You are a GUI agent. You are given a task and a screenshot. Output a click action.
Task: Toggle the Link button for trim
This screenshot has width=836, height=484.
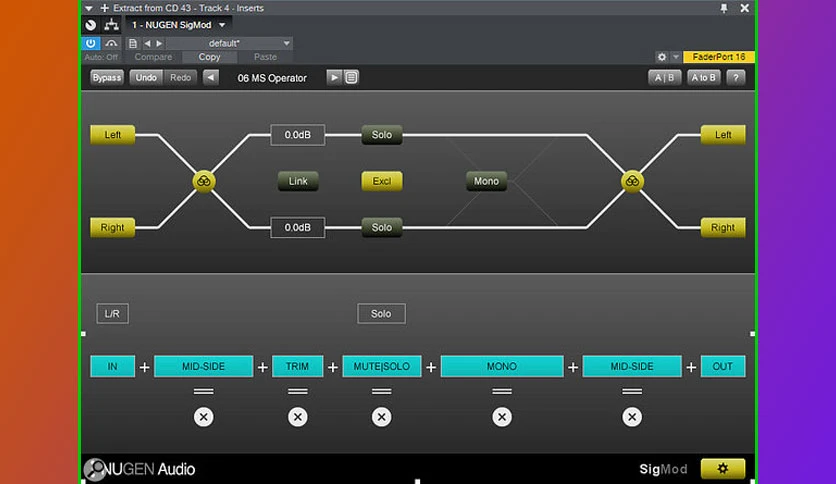[298, 181]
